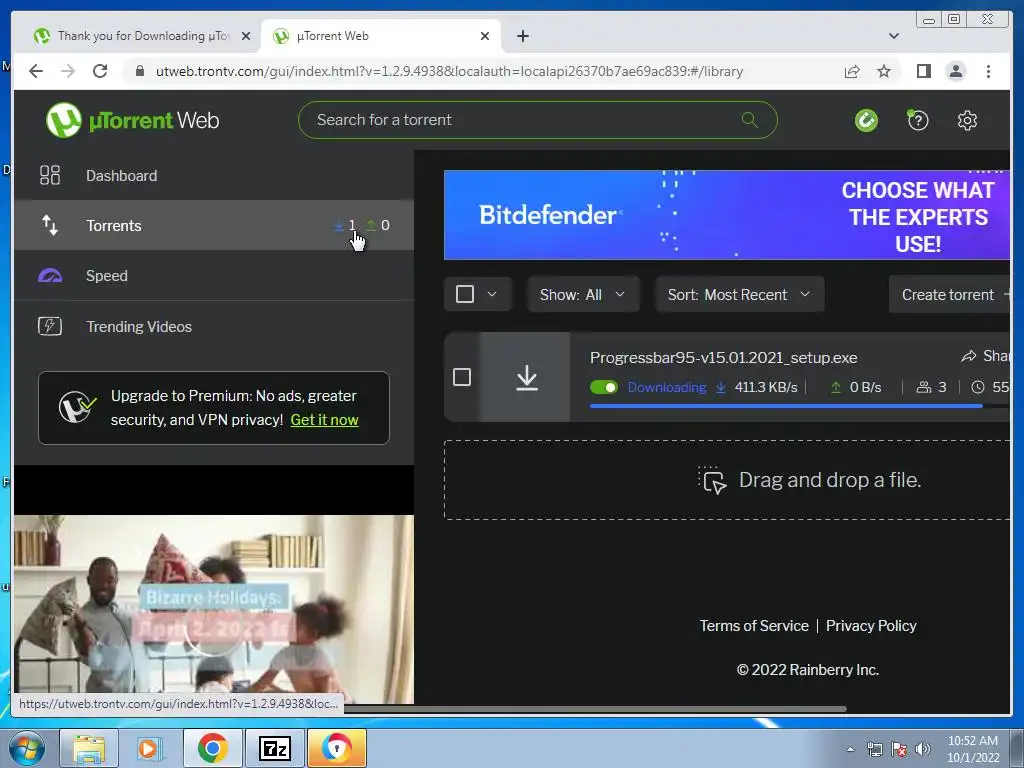Viewport: 1024px width, 768px height.
Task: Toggle the Downloading switch off
Action: (603, 387)
